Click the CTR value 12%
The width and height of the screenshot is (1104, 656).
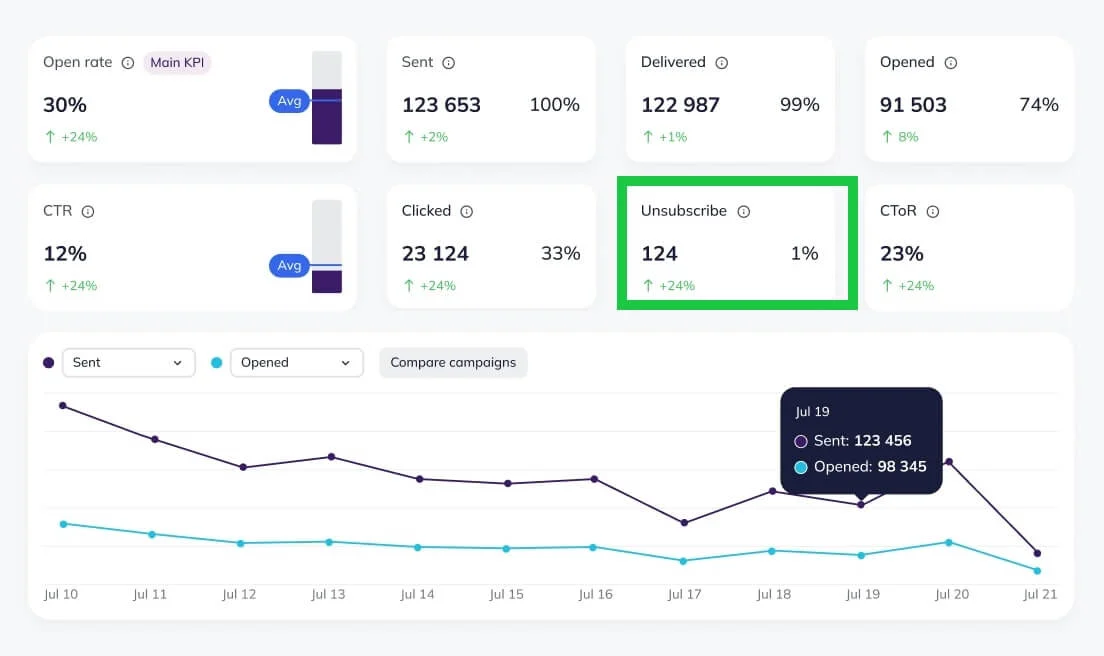[65, 253]
